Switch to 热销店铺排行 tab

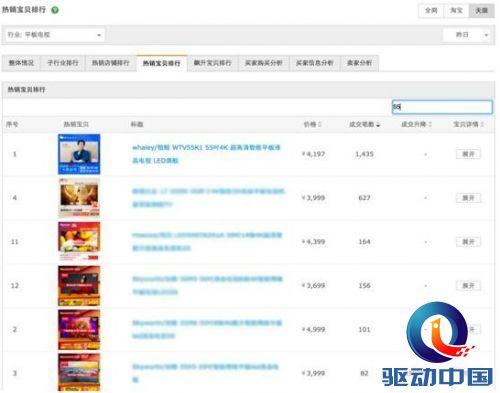click(110, 63)
